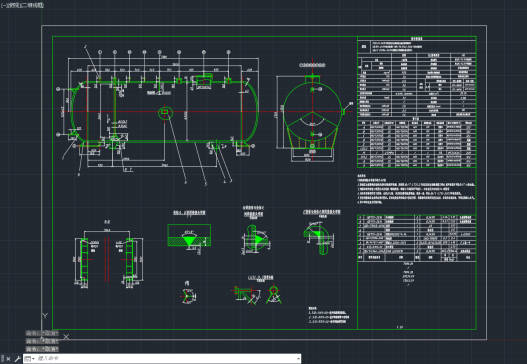Close the command line window
Image resolution: width=527 pixels, height=364 pixels.
[8, 359]
